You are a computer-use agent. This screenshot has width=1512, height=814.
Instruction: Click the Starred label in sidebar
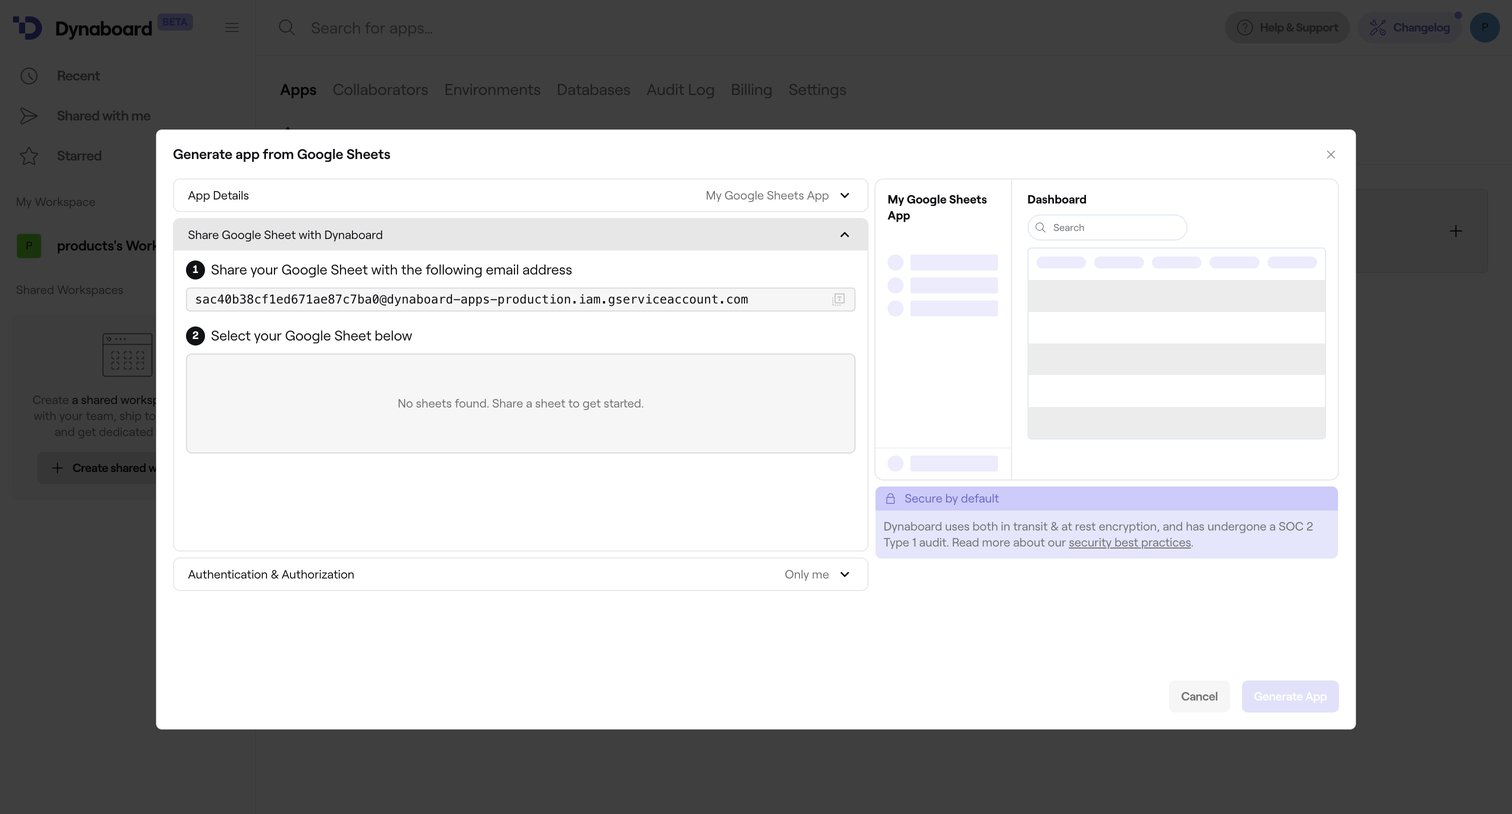(x=79, y=156)
